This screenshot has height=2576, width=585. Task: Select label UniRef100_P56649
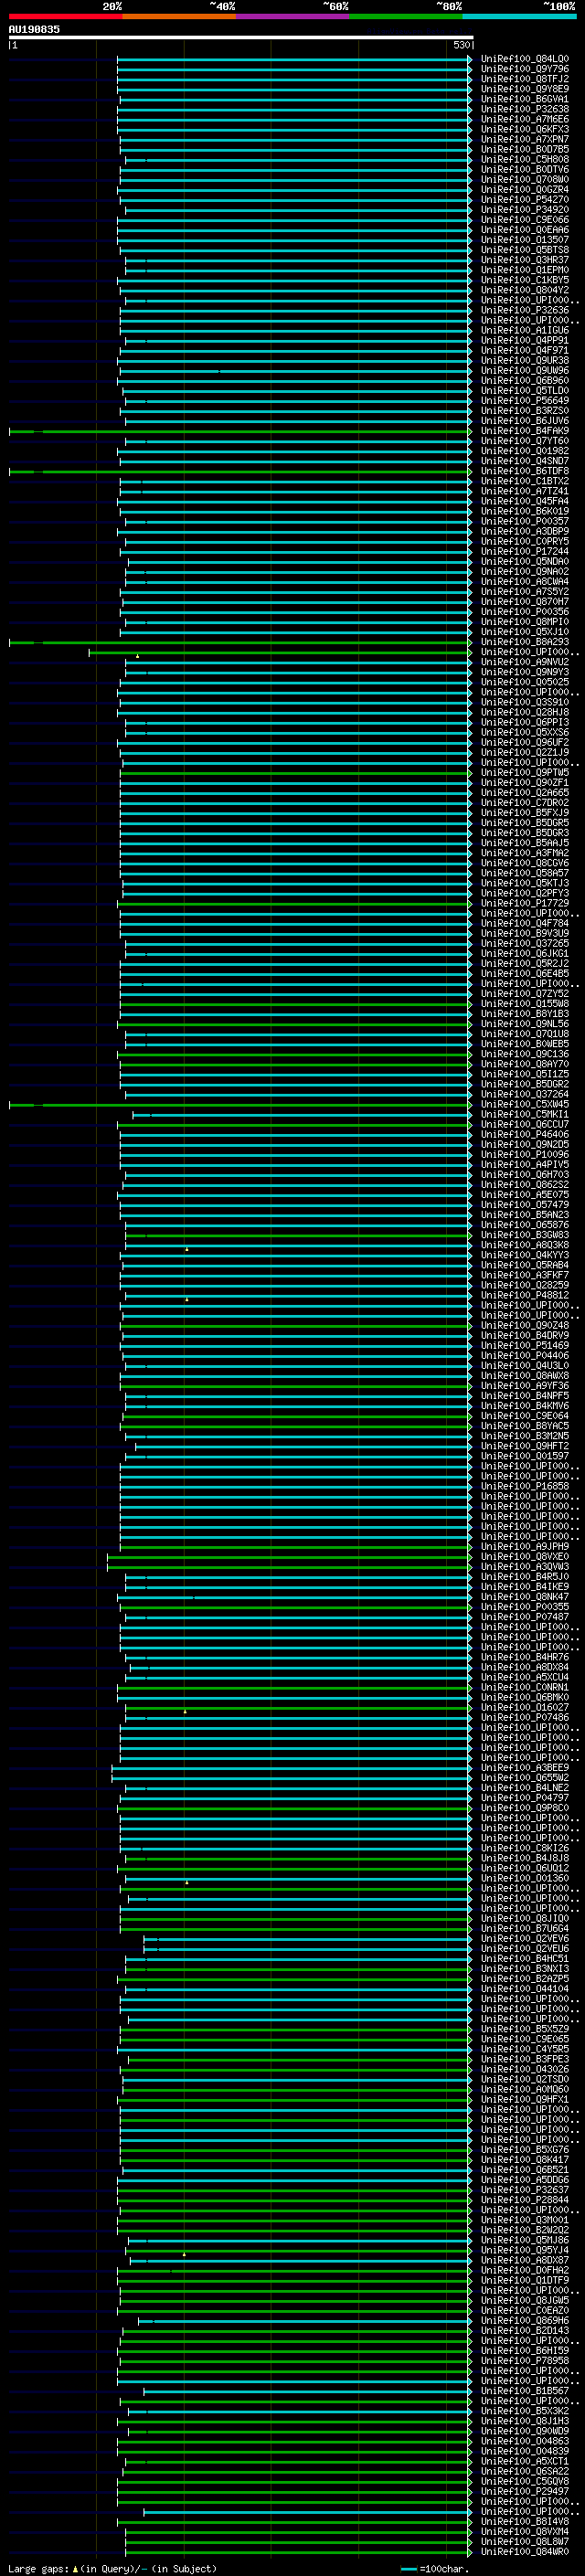click(525, 401)
